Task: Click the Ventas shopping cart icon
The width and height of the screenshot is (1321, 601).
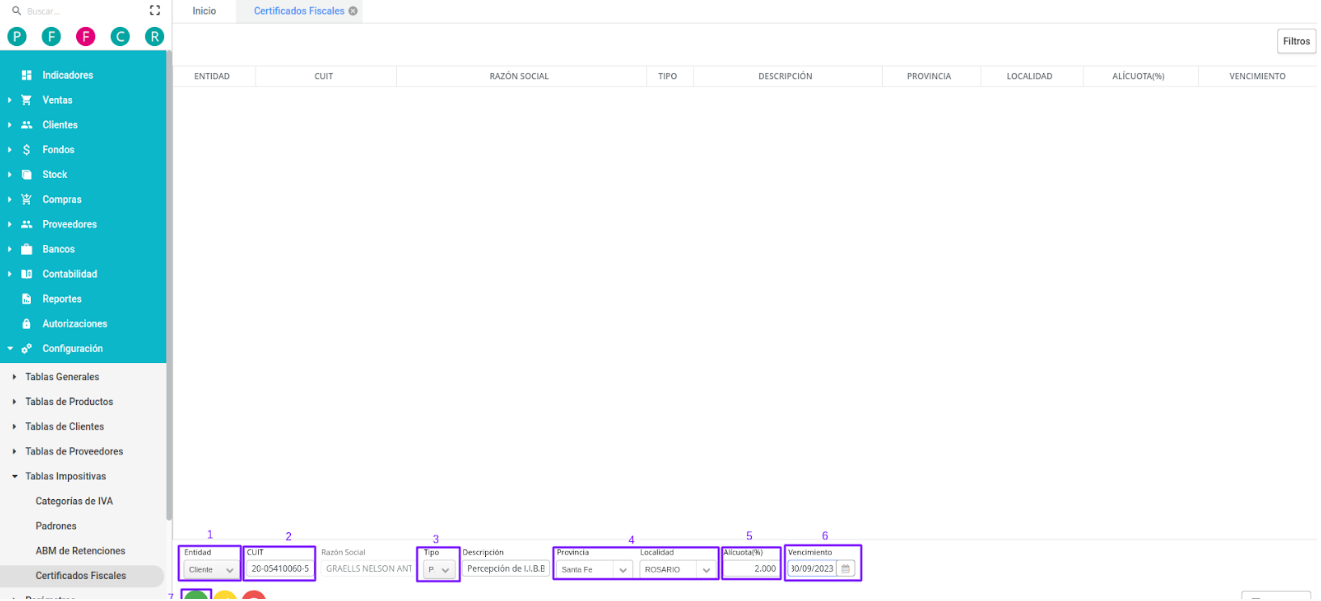Action: [x=27, y=100]
